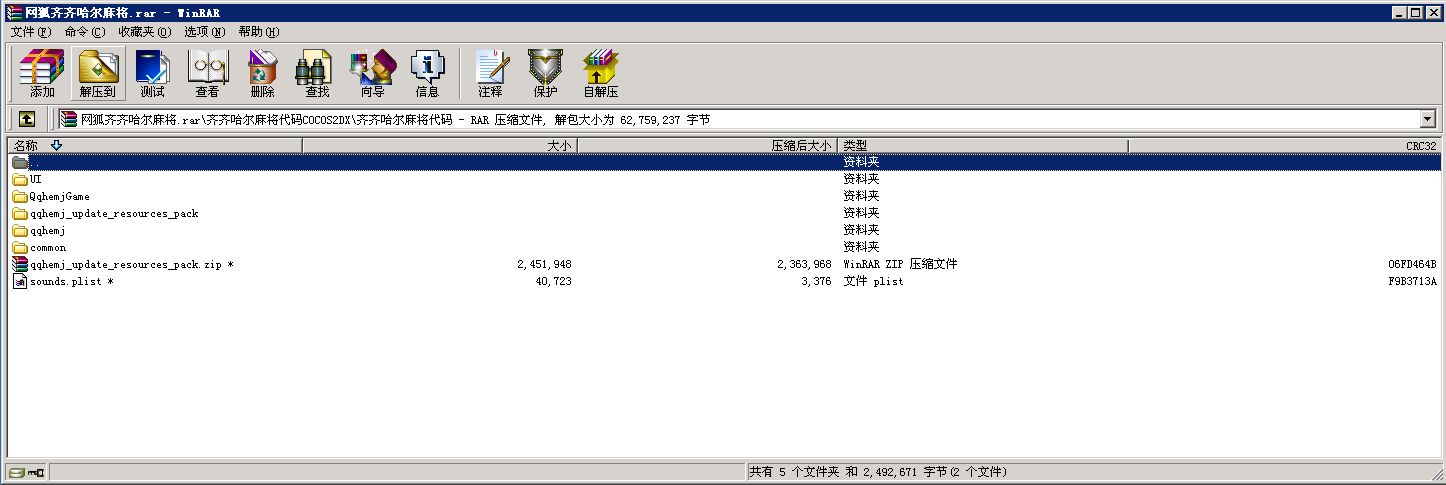The width and height of the screenshot is (1446, 485).
Task: Click the 解压到 (Extract To) icon
Action: [98, 74]
